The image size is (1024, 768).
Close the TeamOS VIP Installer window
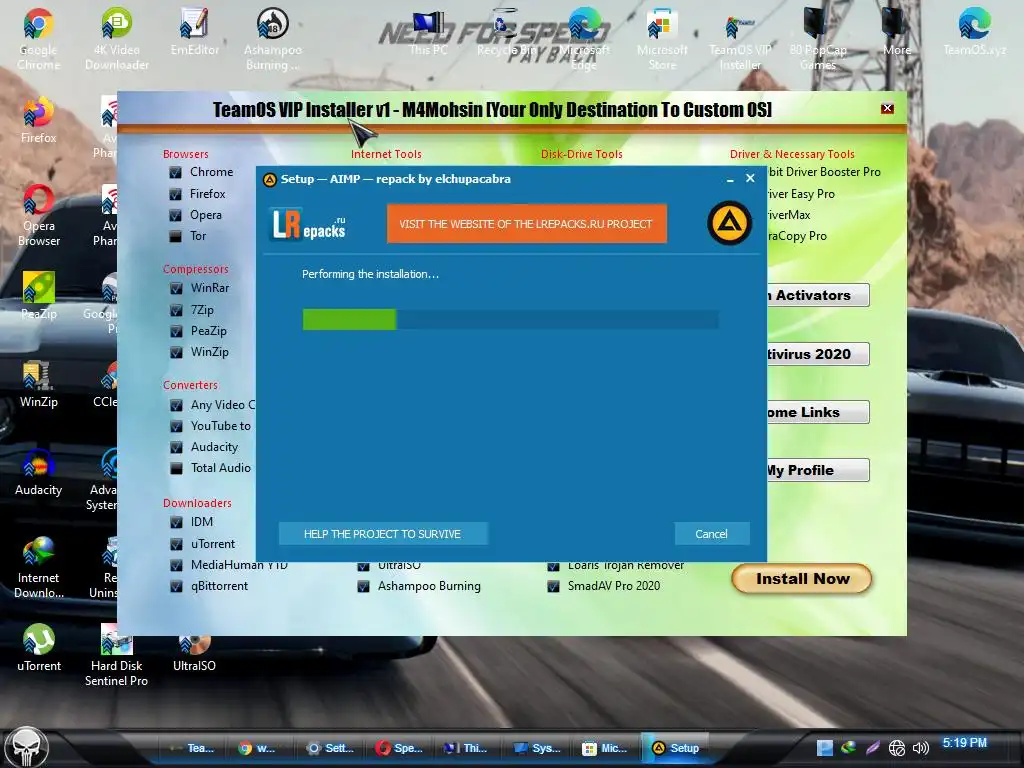[887, 108]
